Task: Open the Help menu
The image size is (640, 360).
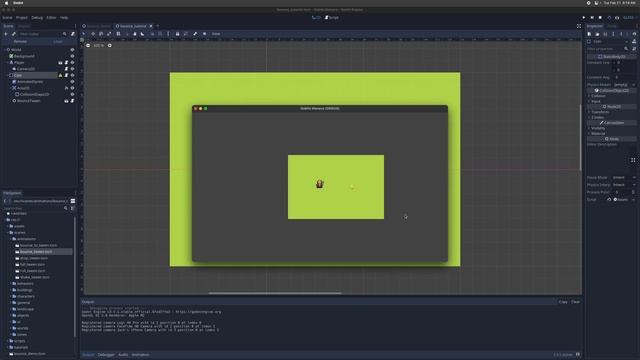Action: pos(64,18)
